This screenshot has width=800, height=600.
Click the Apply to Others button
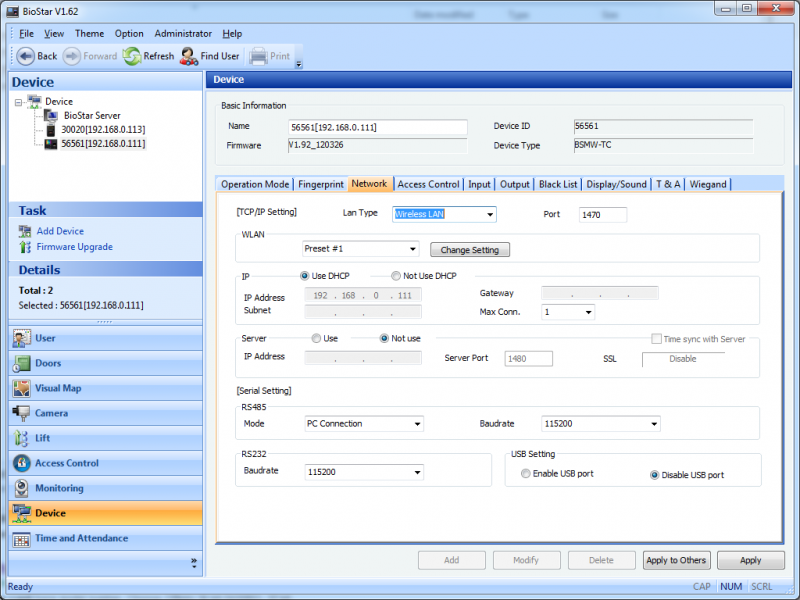[x=676, y=560]
